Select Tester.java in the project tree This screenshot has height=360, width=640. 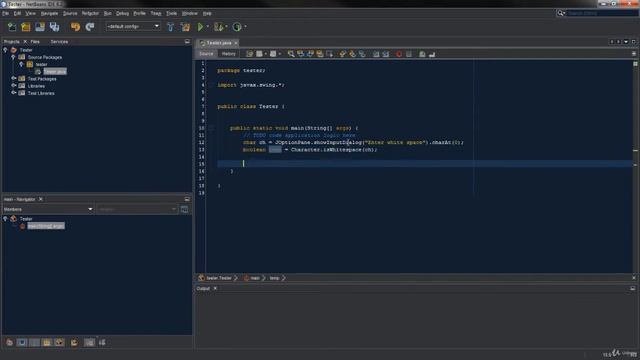55,71
